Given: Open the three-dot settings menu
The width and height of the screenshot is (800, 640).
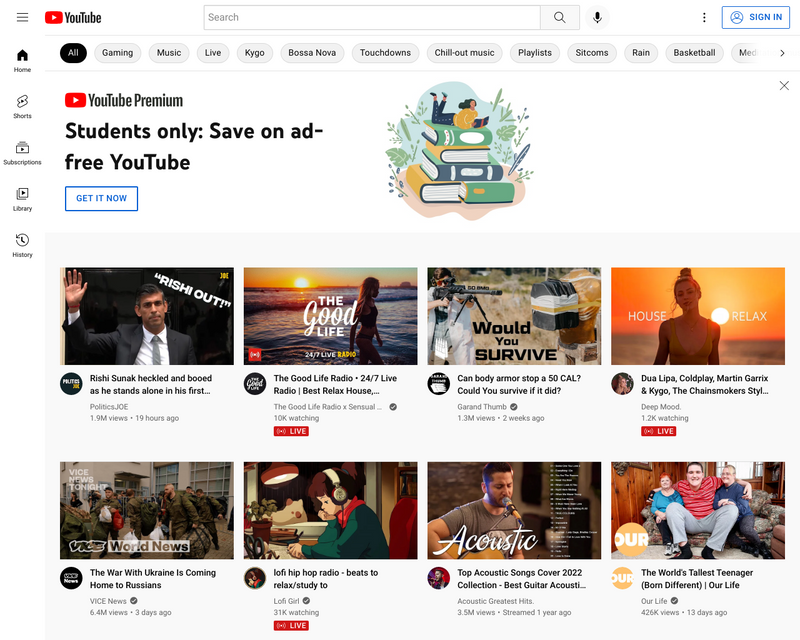Looking at the screenshot, I should point(704,17).
